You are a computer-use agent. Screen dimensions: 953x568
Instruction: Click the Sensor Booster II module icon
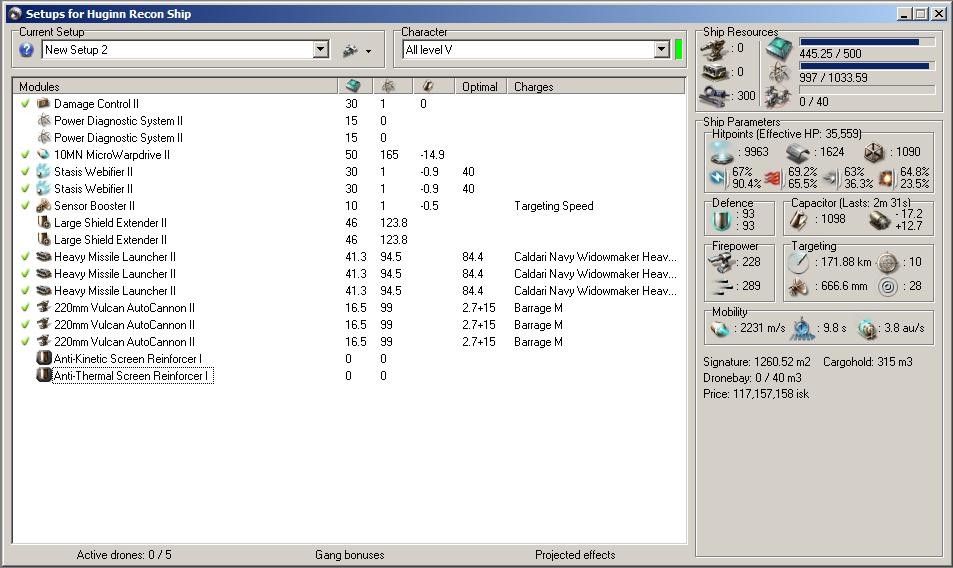coord(43,206)
